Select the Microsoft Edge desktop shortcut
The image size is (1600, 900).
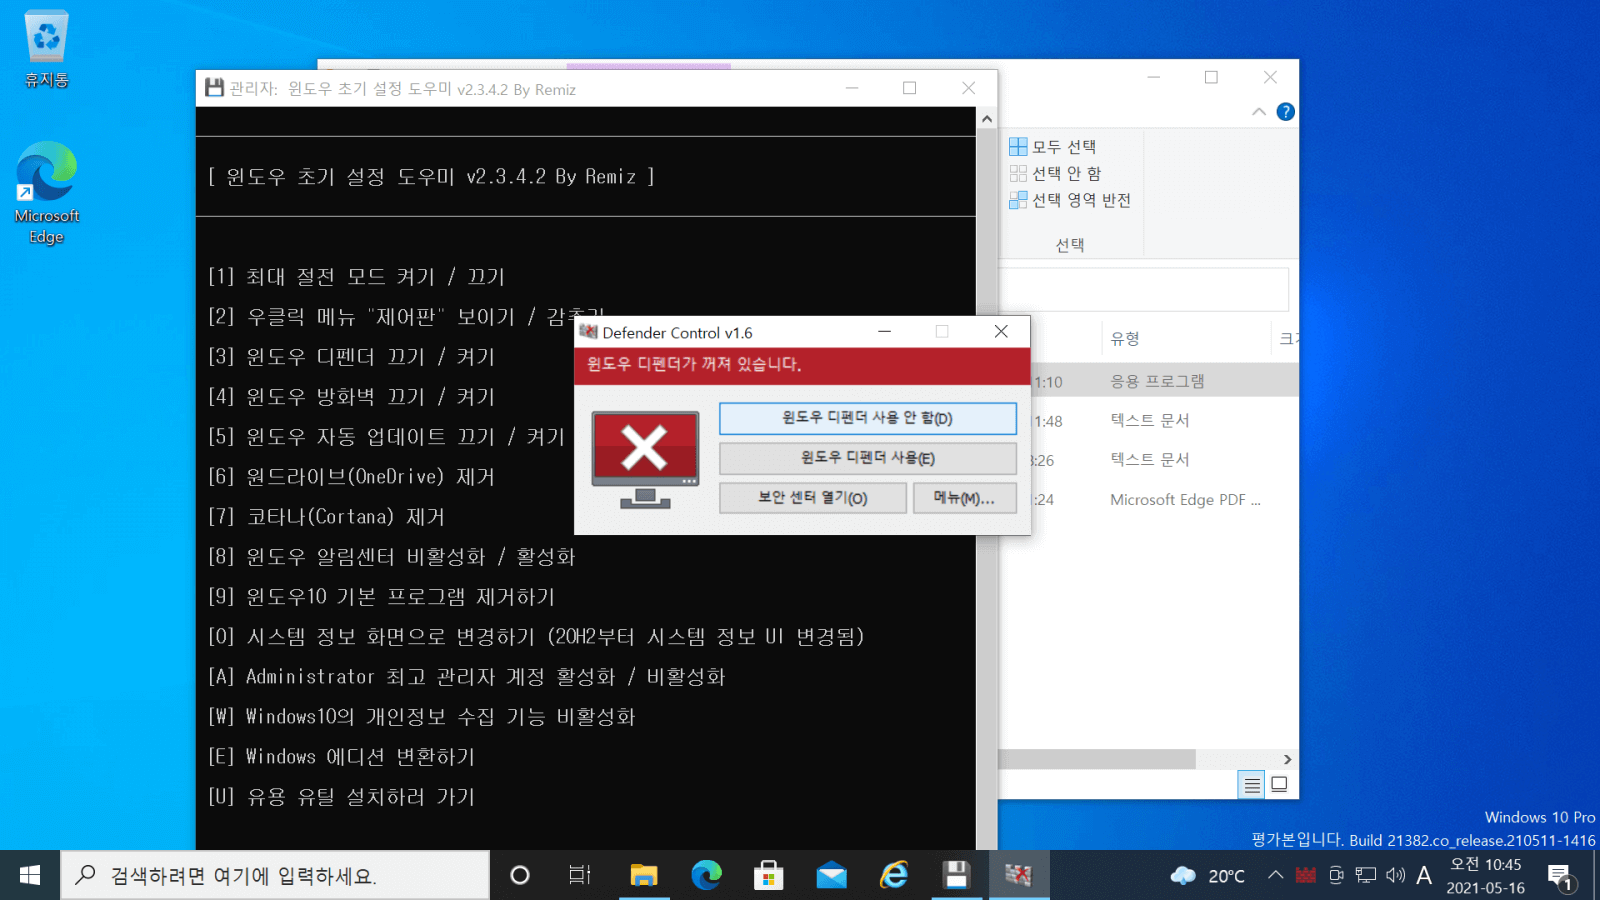coord(46,193)
